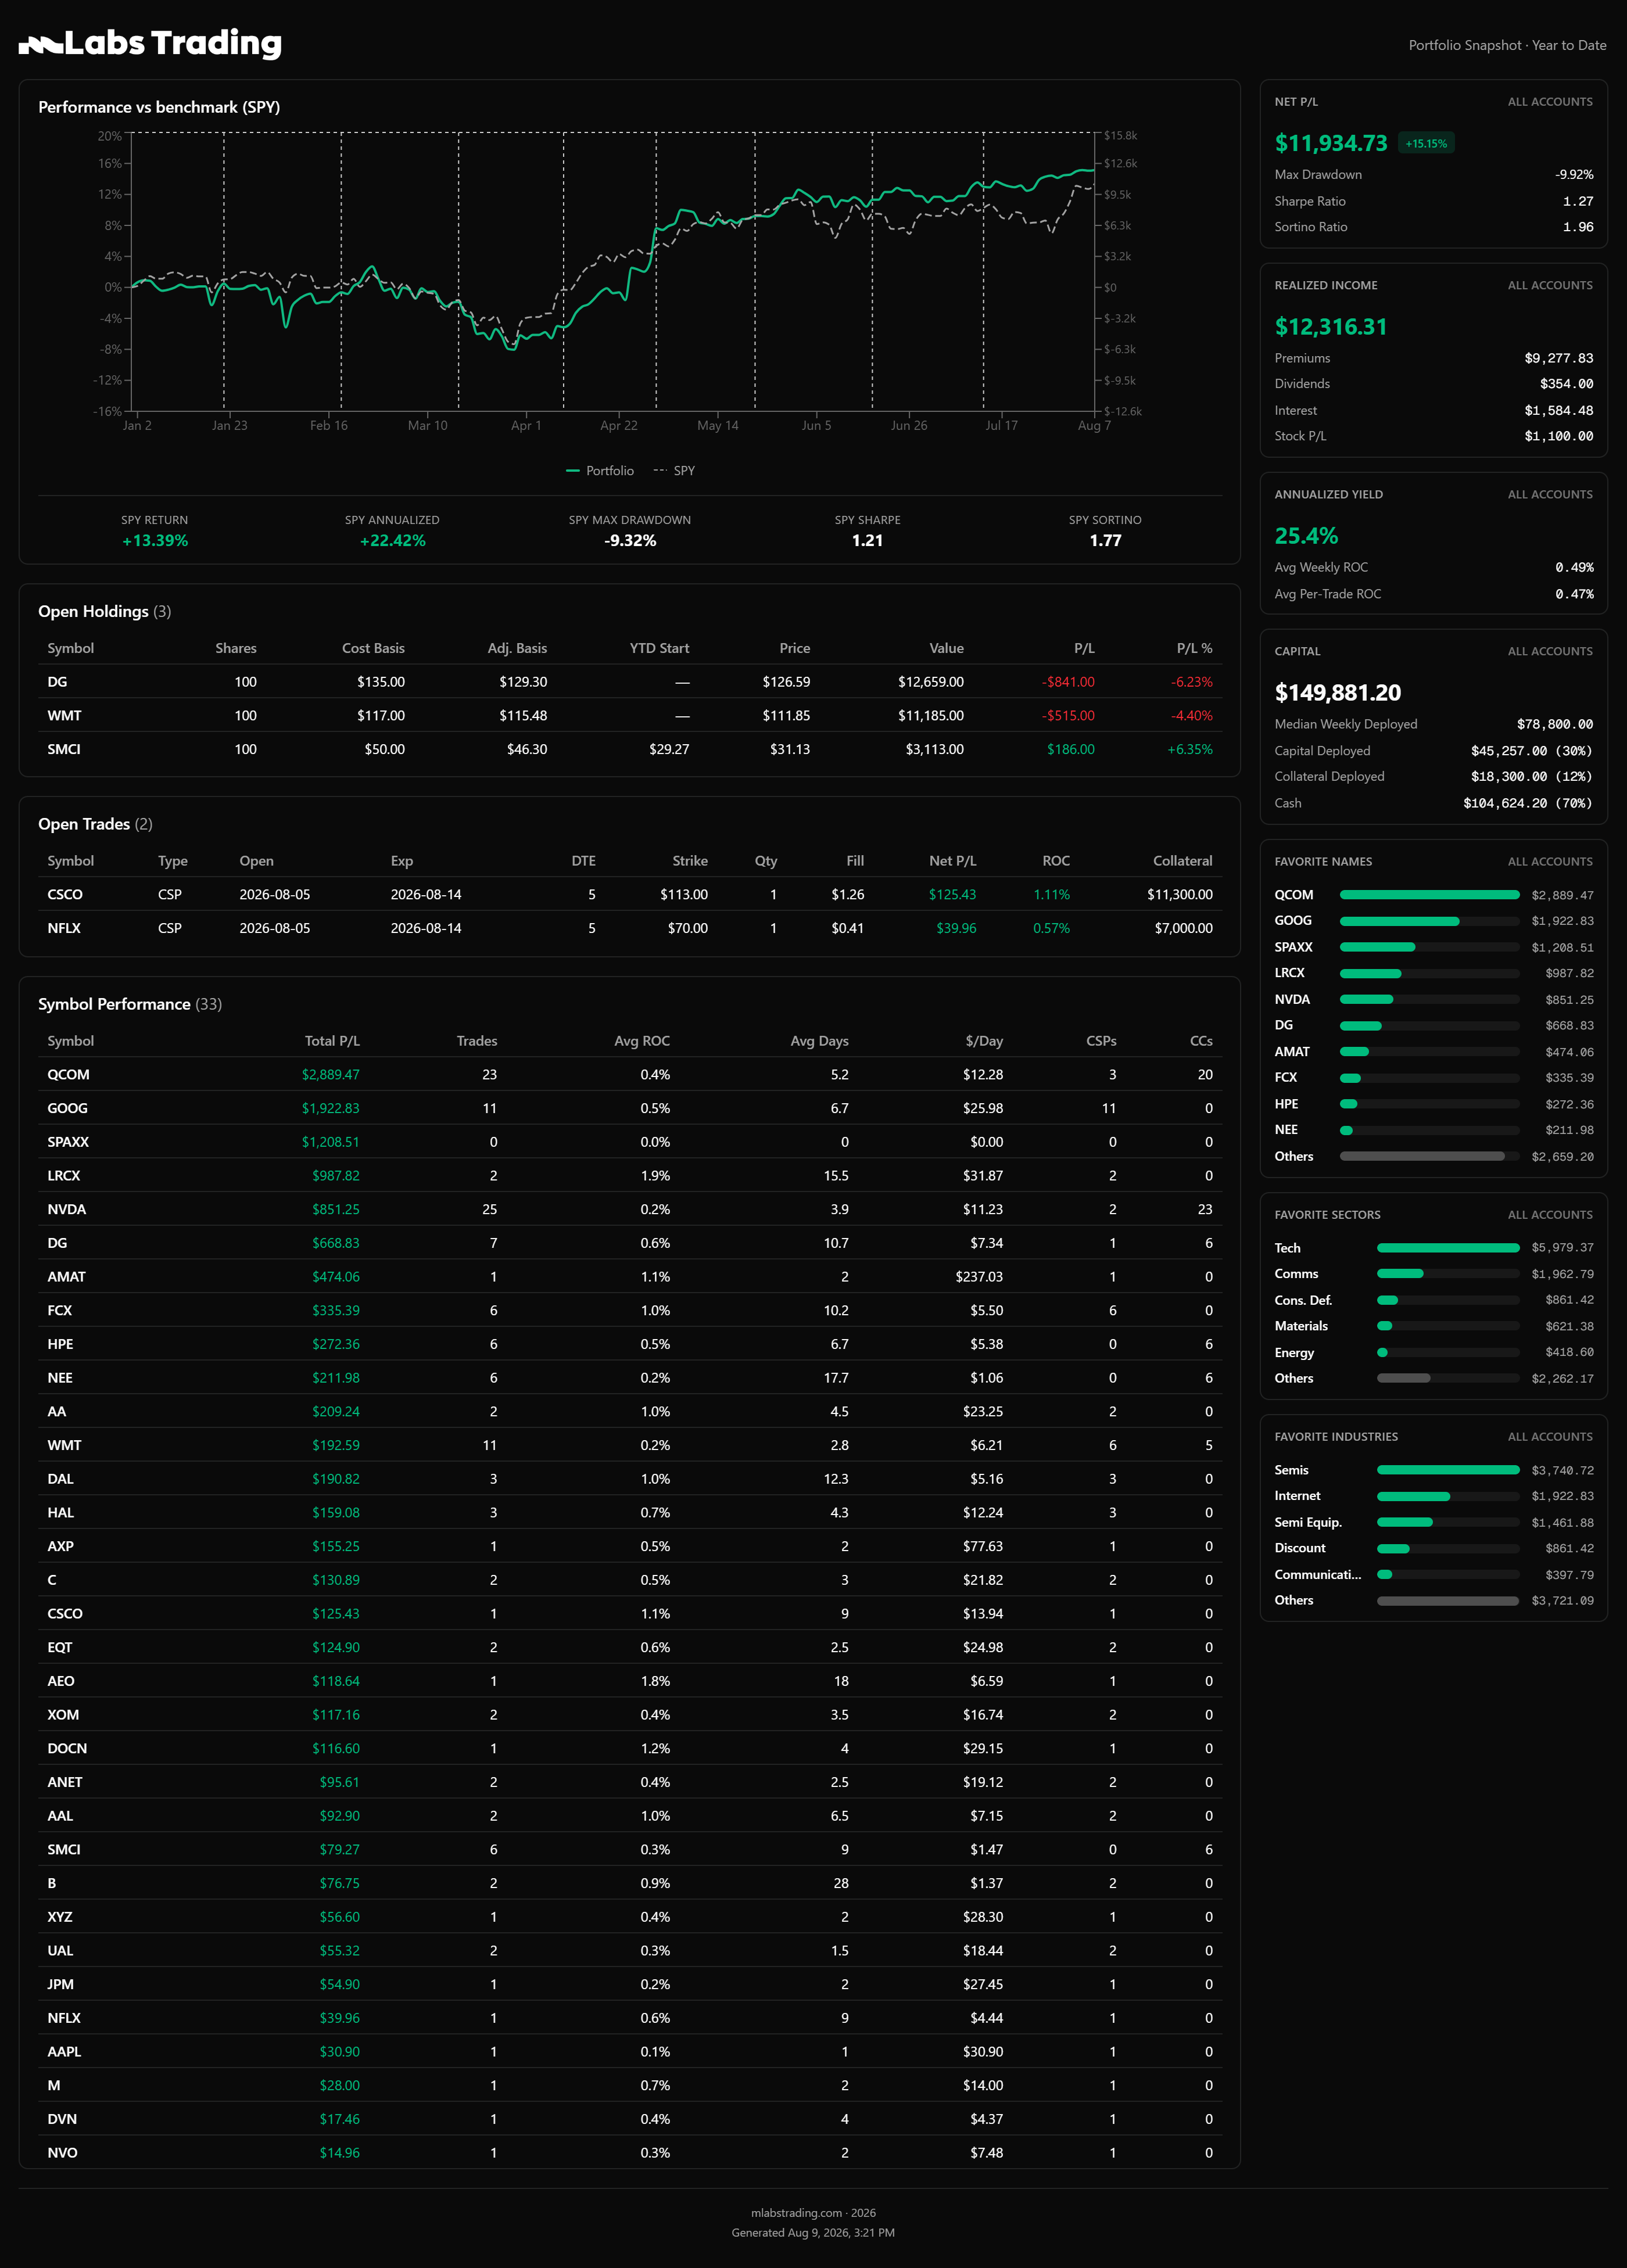Click the +15.15% badge beside Net P/L

tap(1426, 144)
